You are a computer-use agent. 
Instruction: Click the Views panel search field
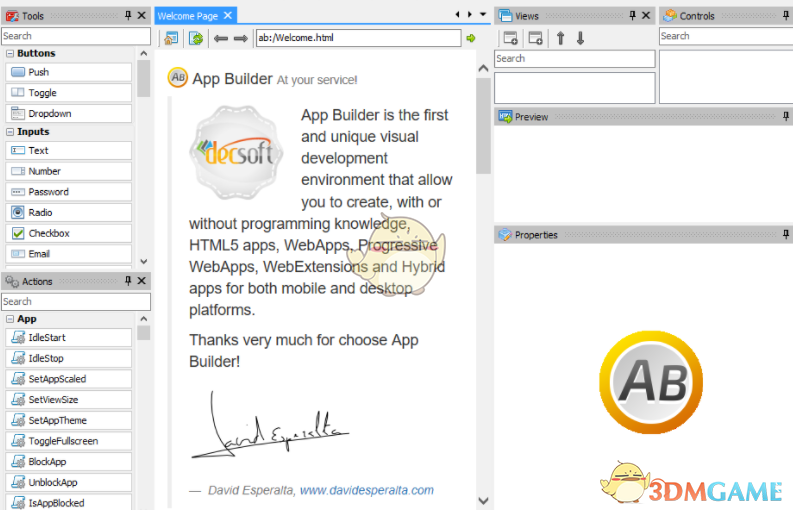(575, 59)
